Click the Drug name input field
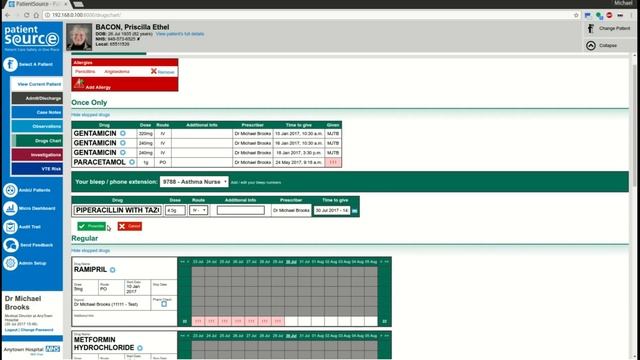The image size is (640, 360). point(118,210)
